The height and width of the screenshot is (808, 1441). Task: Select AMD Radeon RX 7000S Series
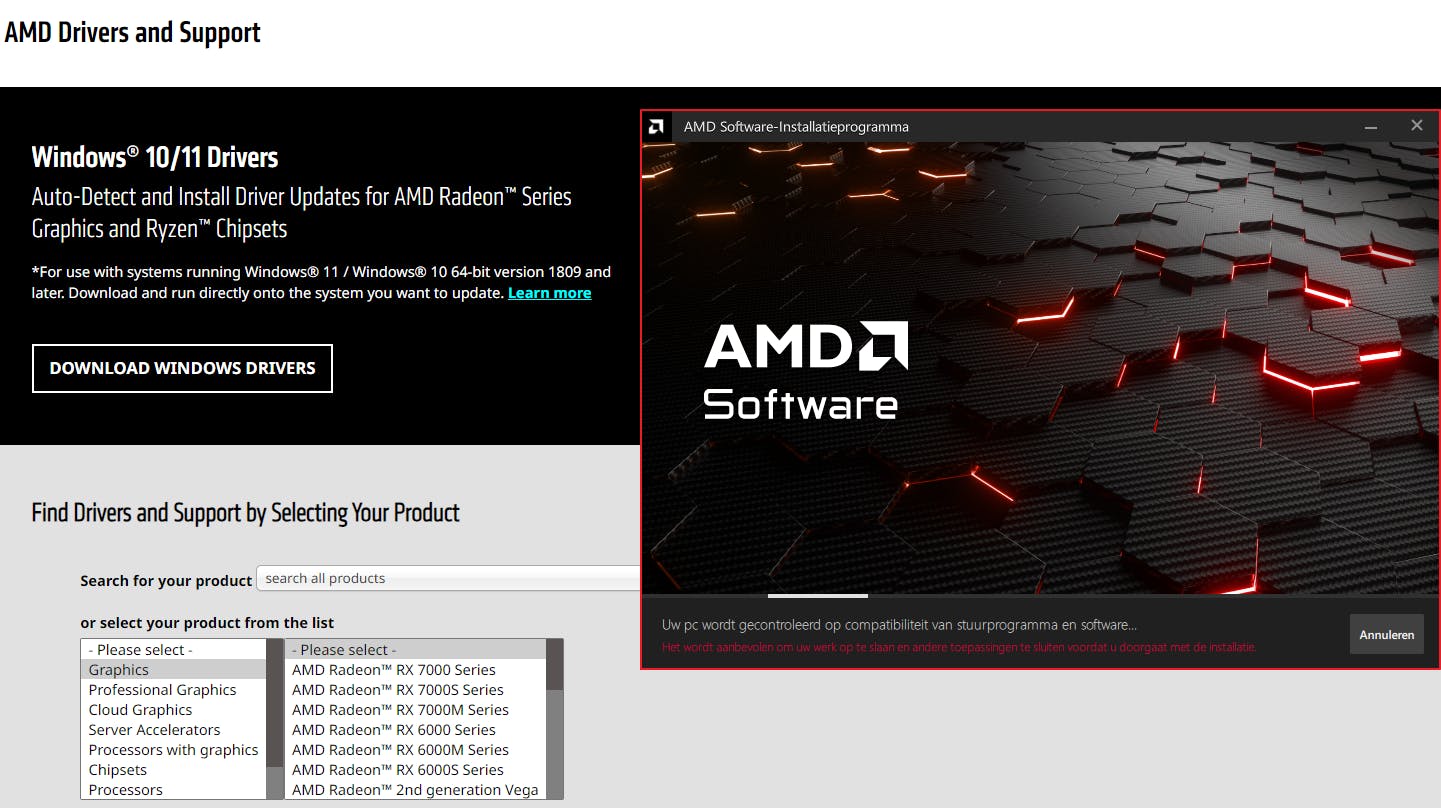(x=415, y=690)
